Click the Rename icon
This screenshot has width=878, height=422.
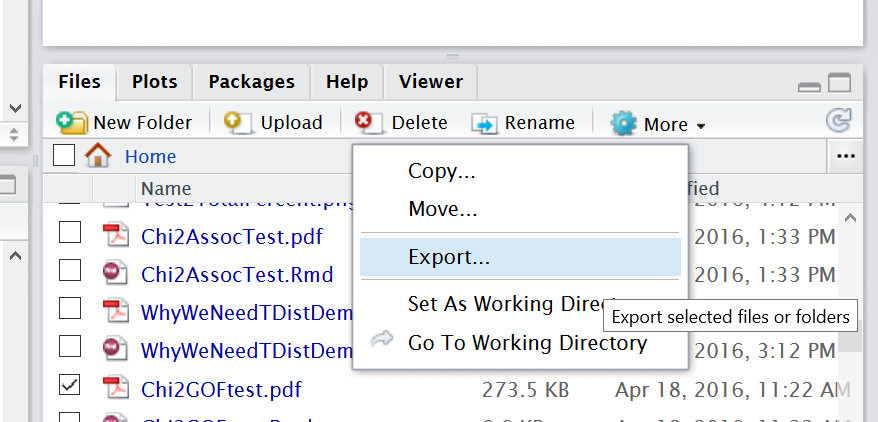(x=484, y=124)
